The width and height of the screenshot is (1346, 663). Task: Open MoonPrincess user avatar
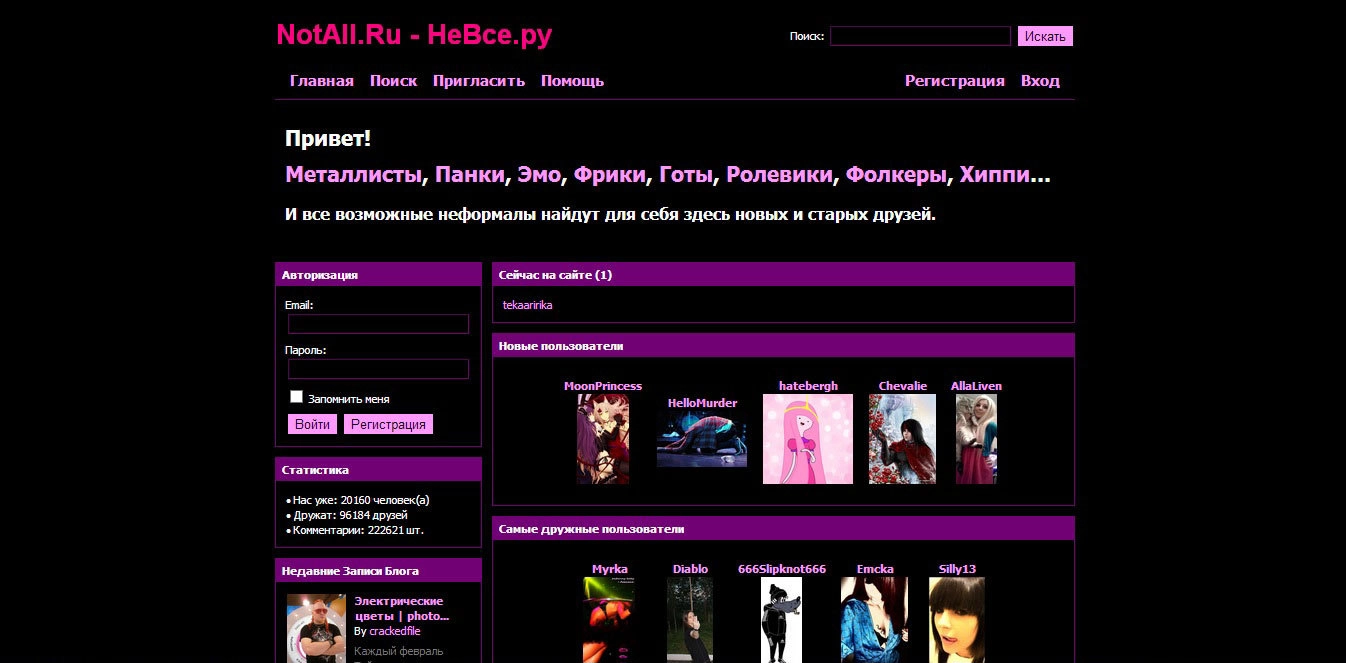click(602, 439)
